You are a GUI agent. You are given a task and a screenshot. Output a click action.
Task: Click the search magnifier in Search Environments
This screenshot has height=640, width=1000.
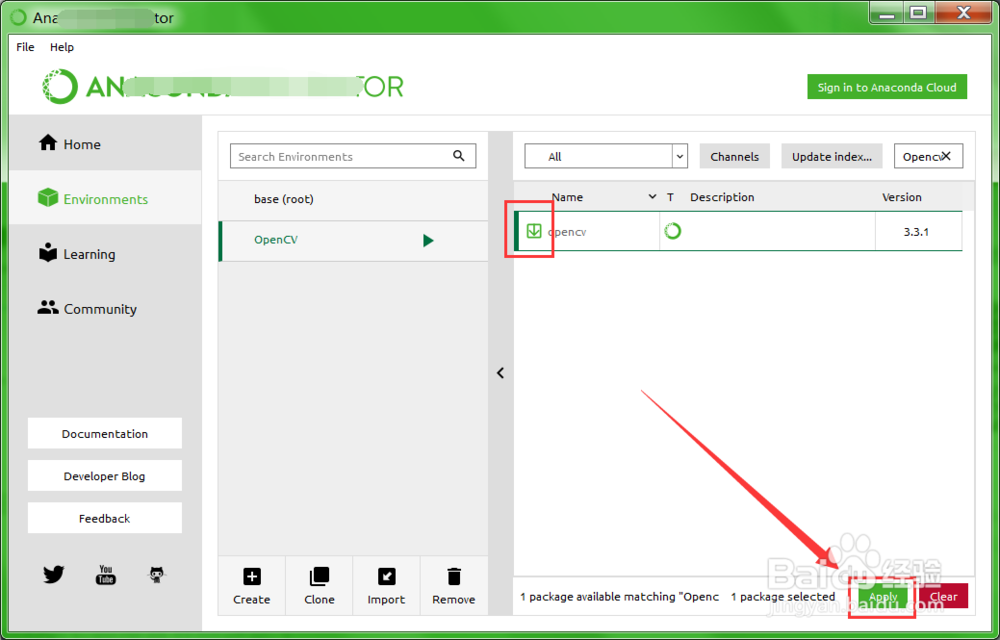[459, 156]
